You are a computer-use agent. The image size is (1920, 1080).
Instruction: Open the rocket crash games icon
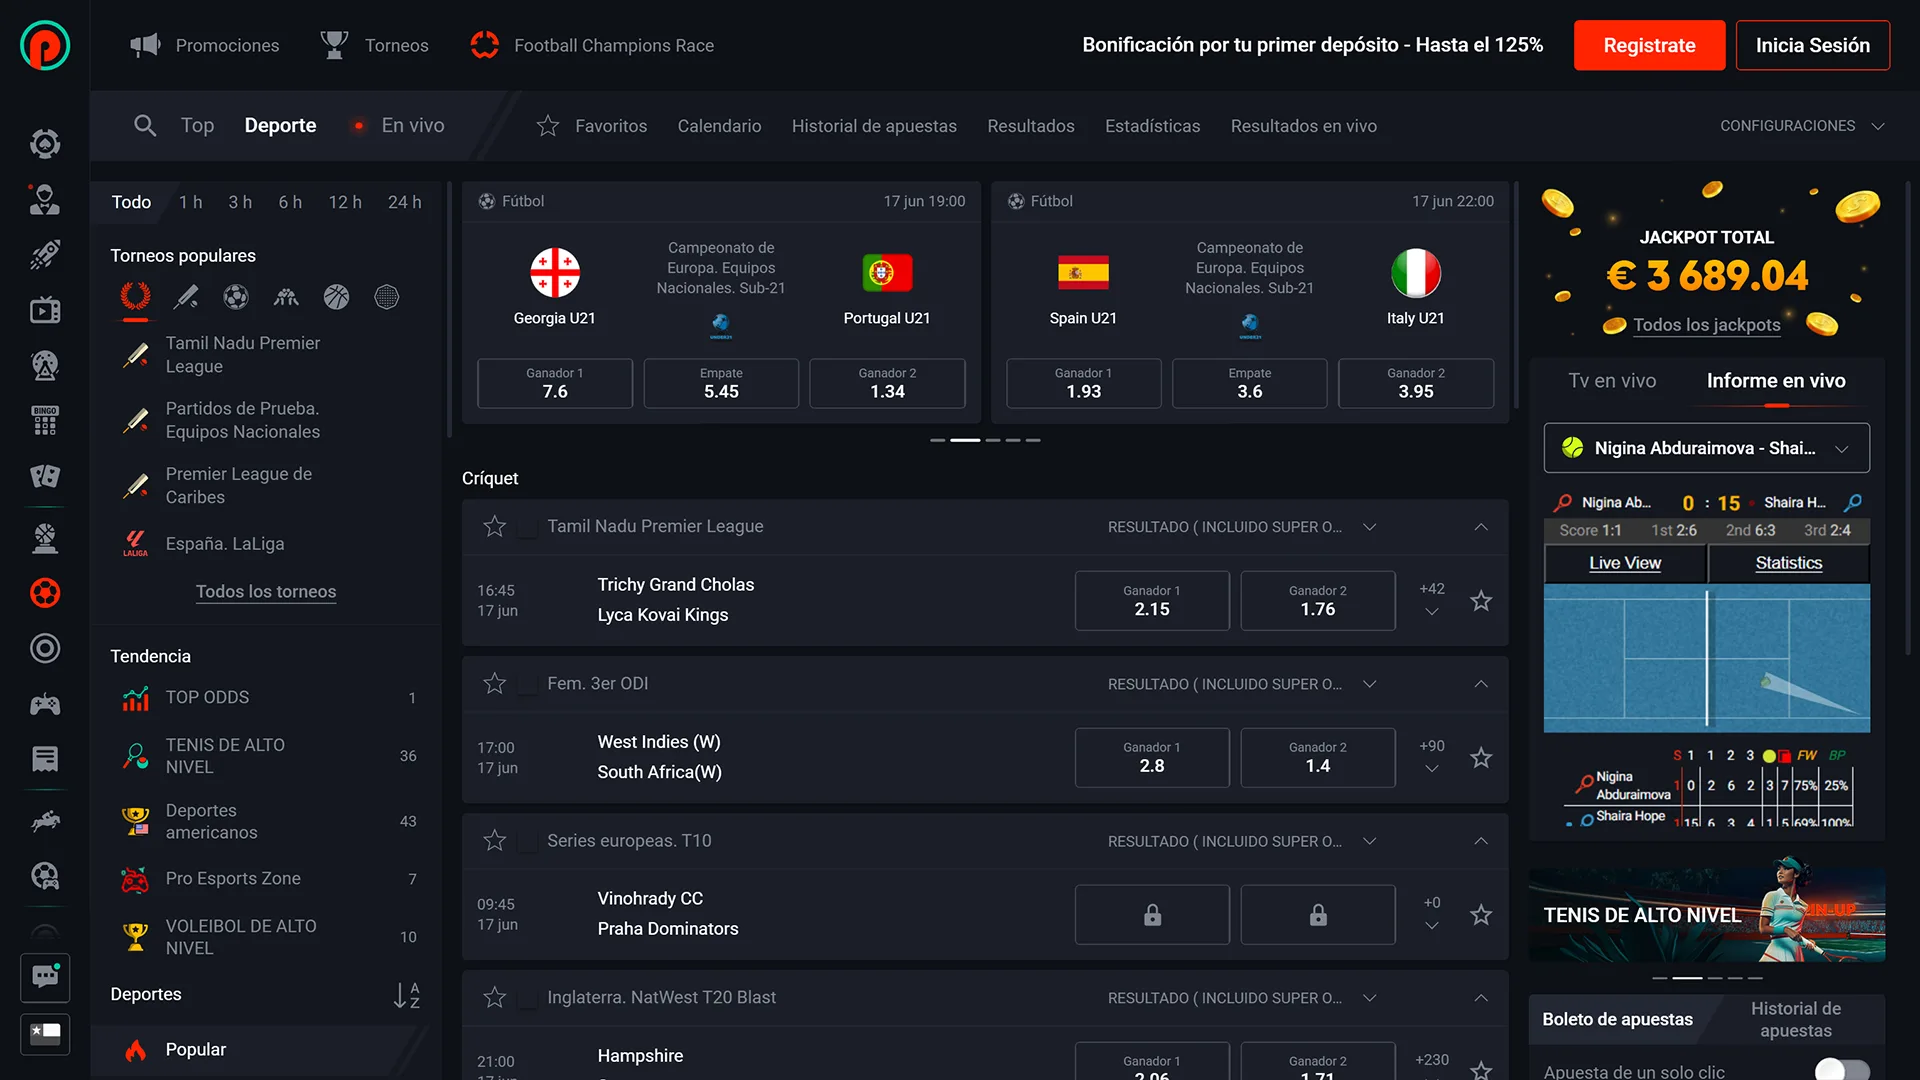click(x=44, y=254)
